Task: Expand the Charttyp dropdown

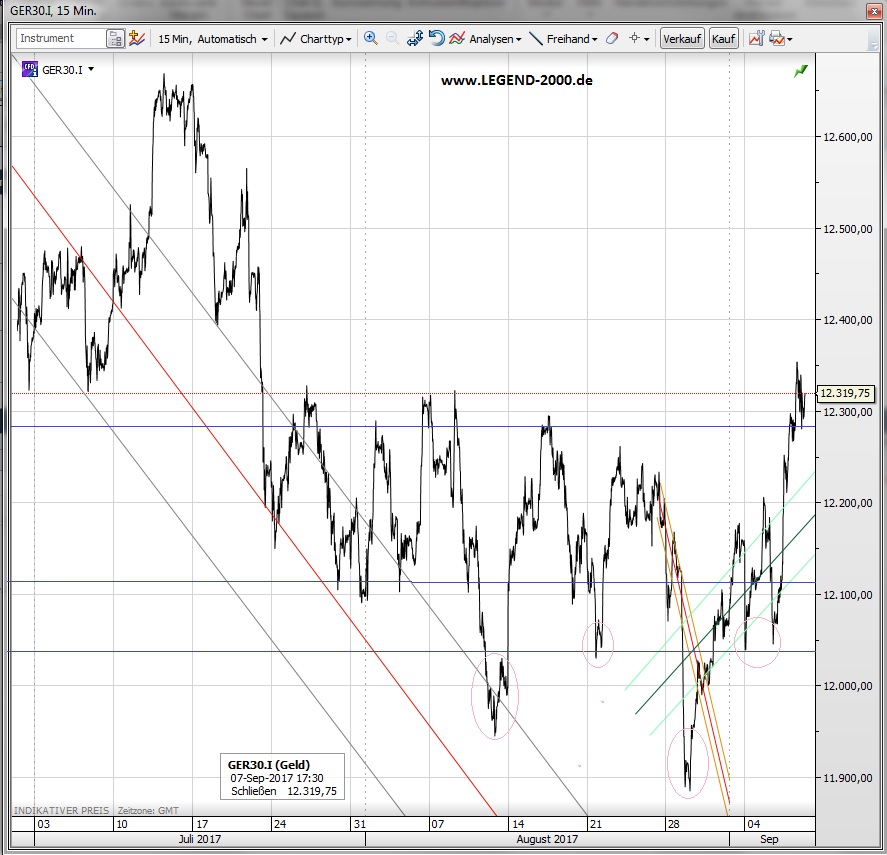Action: [x=315, y=39]
